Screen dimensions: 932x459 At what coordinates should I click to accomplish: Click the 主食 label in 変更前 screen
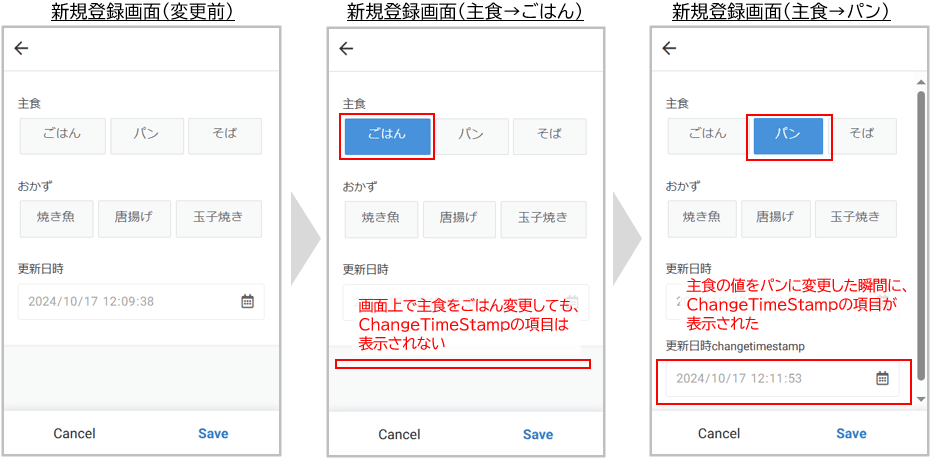(x=30, y=104)
